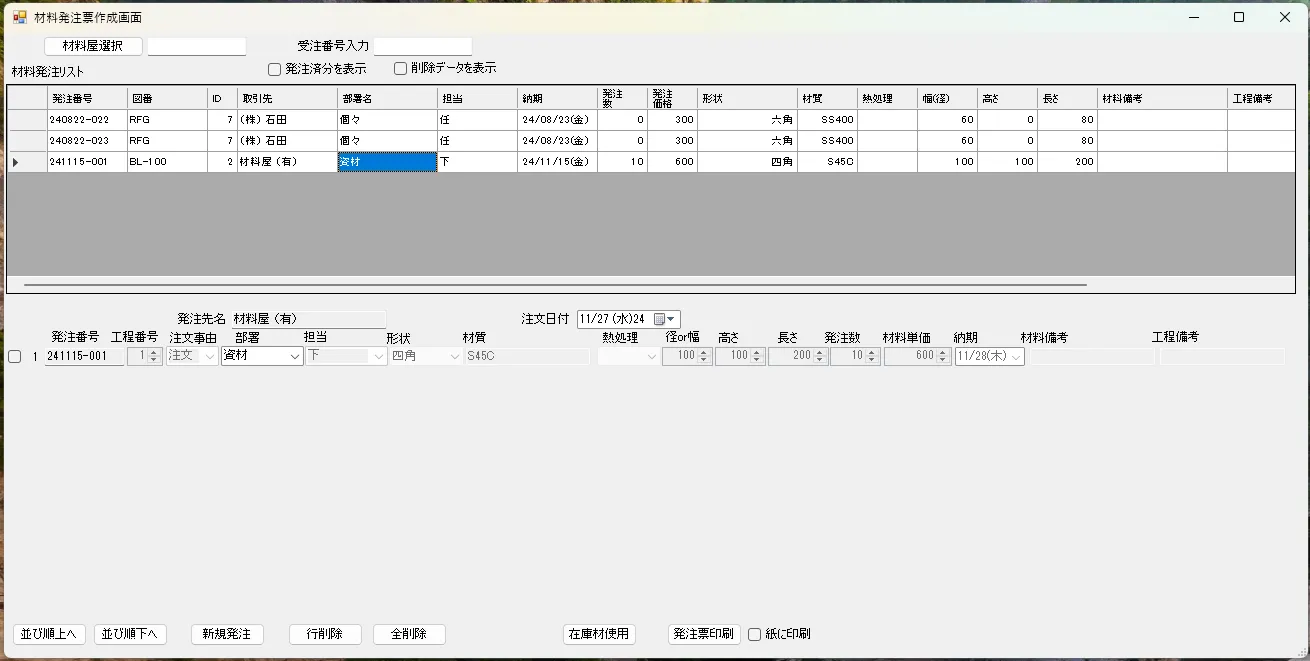Click the 新規発注 button
1310x661 pixels.
[227, 634]
